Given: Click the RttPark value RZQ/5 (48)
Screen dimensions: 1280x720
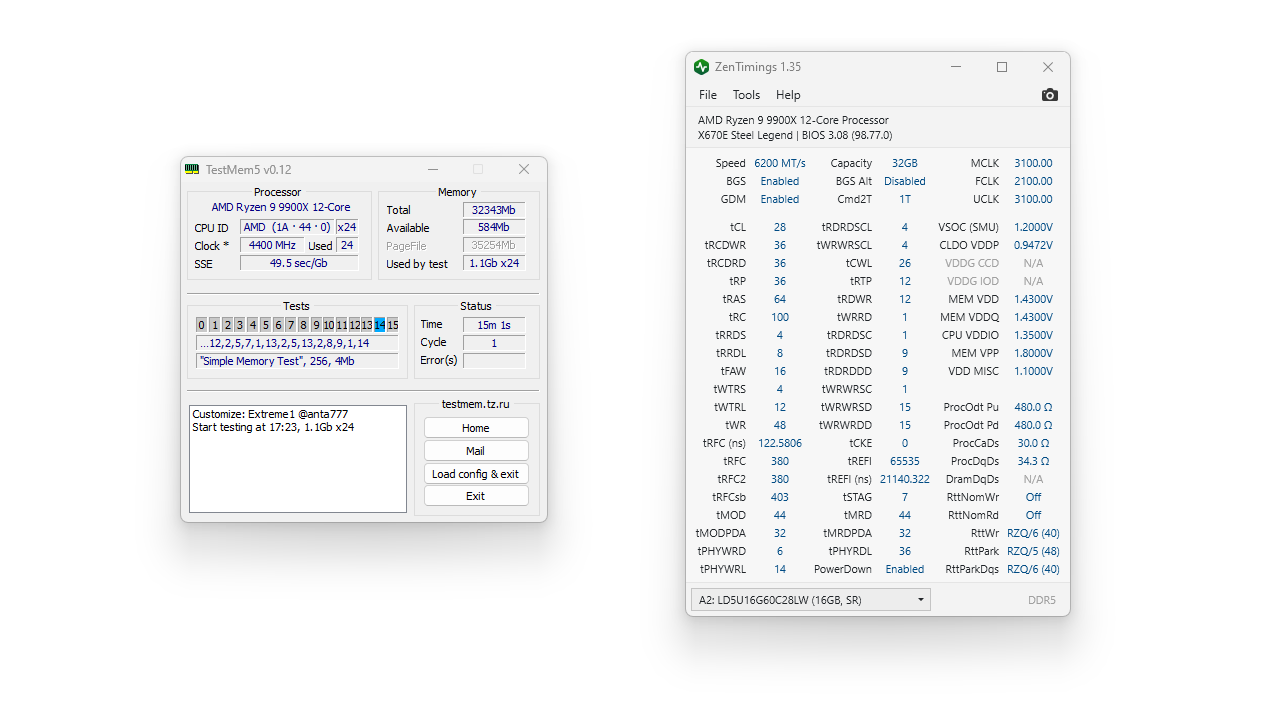Looking at the screenshot, I should pos(1033,551).
